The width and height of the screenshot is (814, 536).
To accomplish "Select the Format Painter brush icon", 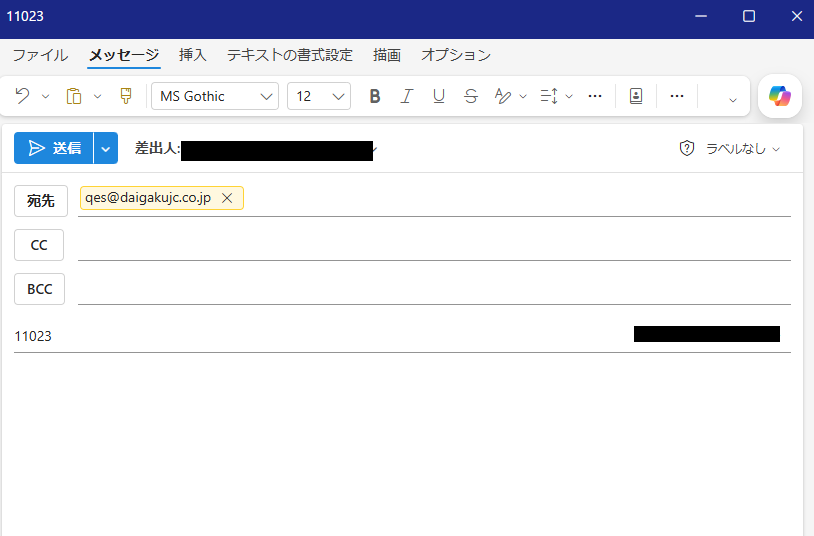I will click(x=126, y=96).
